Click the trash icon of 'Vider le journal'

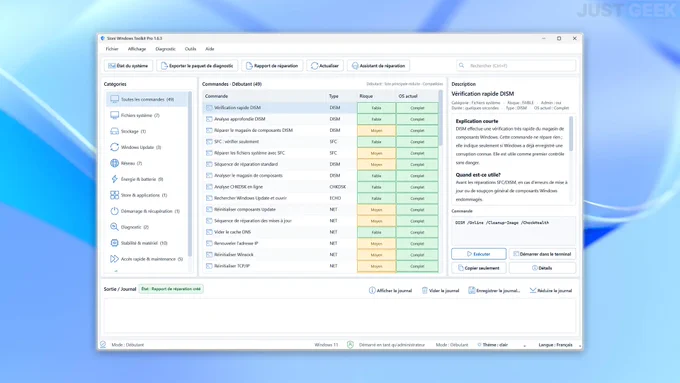(x=425, y=291)
